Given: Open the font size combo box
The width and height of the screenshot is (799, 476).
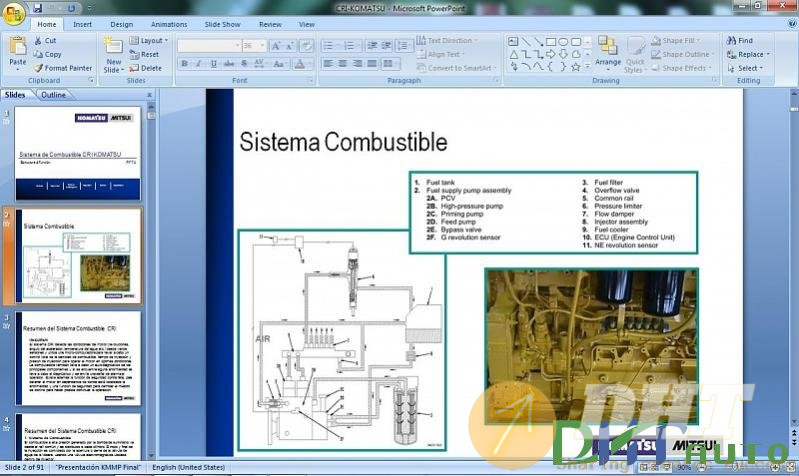Looking at the screenshot, I should tap(253, 46).
